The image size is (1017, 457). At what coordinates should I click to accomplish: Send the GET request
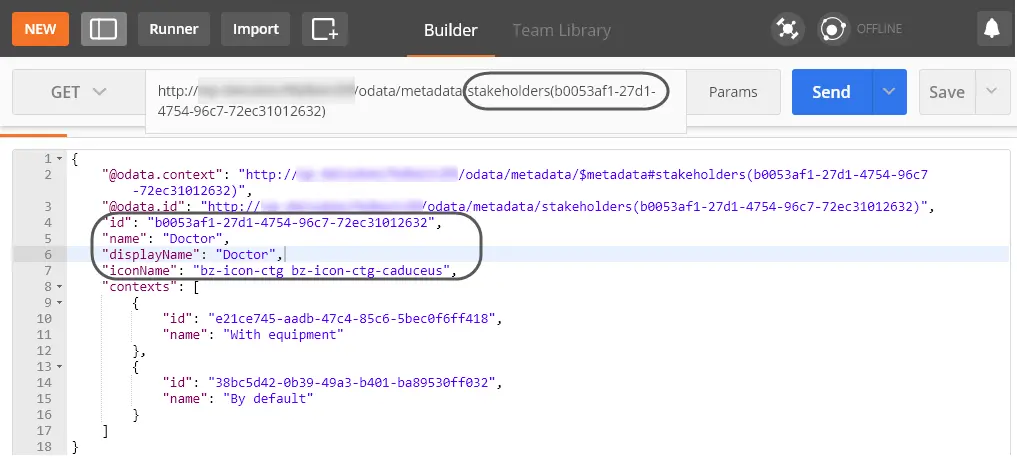832,92
